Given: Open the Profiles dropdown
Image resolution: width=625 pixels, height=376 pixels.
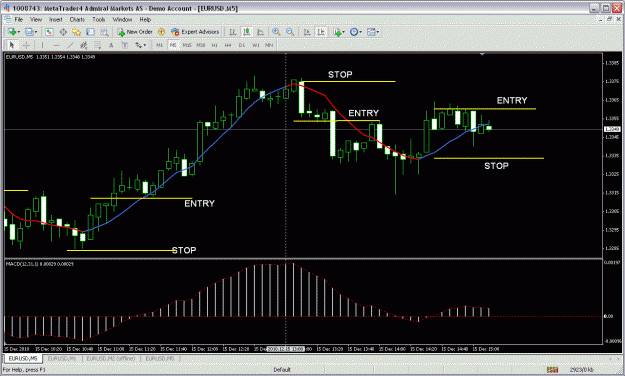Looking at the screenshot, I should tap(31, 32).
